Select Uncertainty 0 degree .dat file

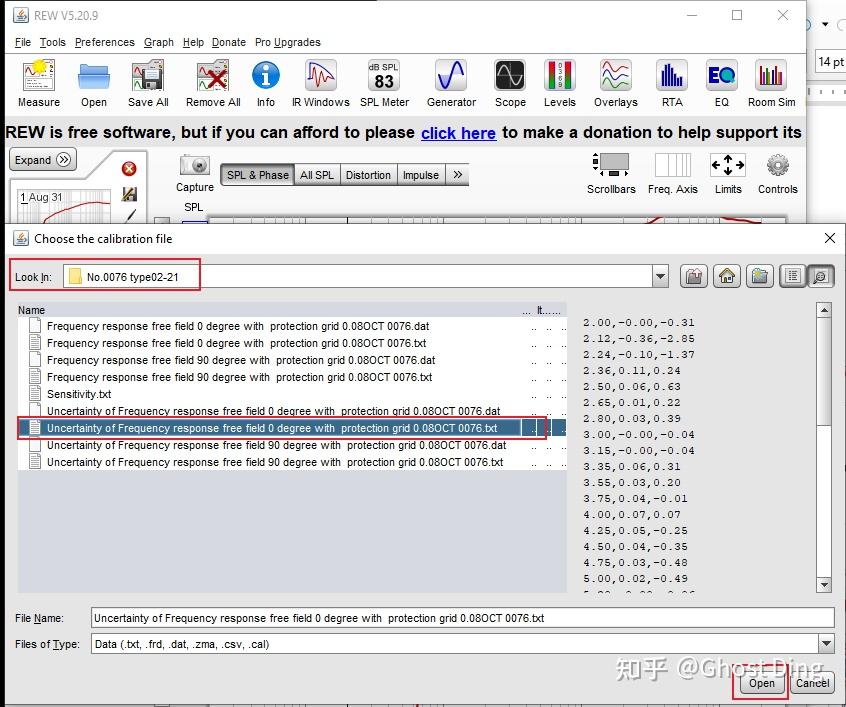[292, 411]
